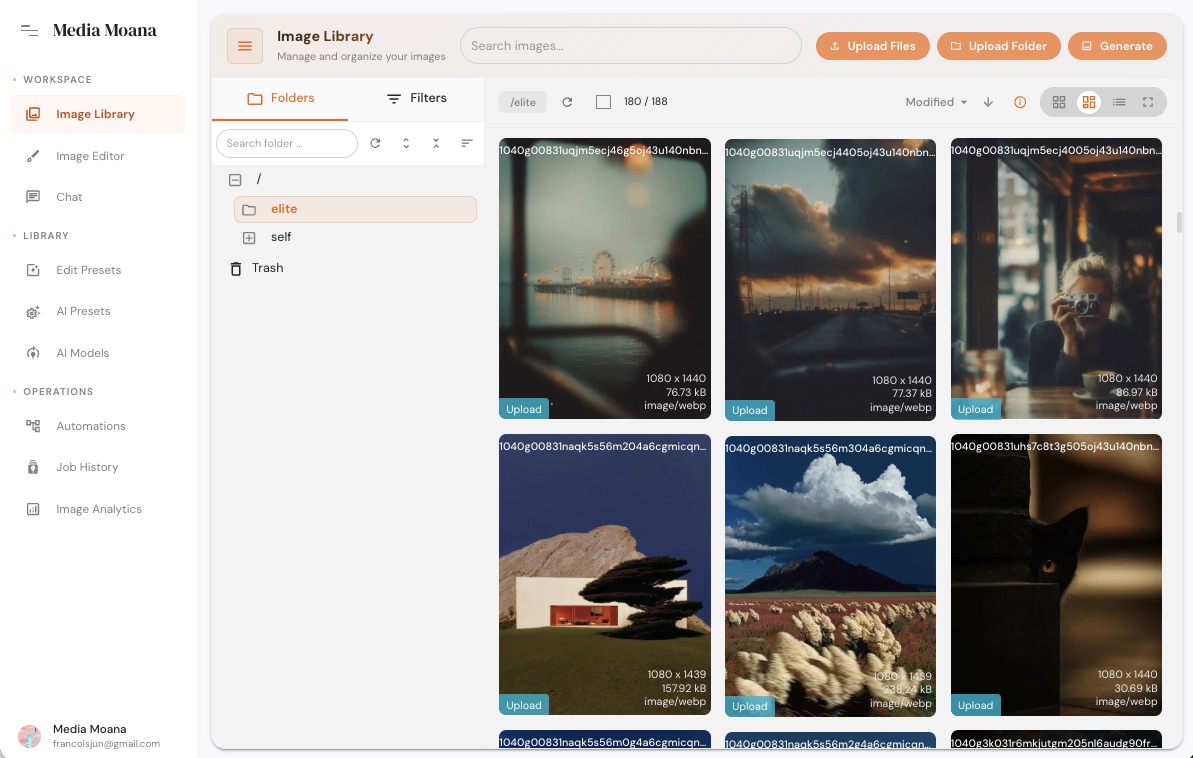Open the mountain with clouds image
1193x758 pixels.
(x=830, y=576)
